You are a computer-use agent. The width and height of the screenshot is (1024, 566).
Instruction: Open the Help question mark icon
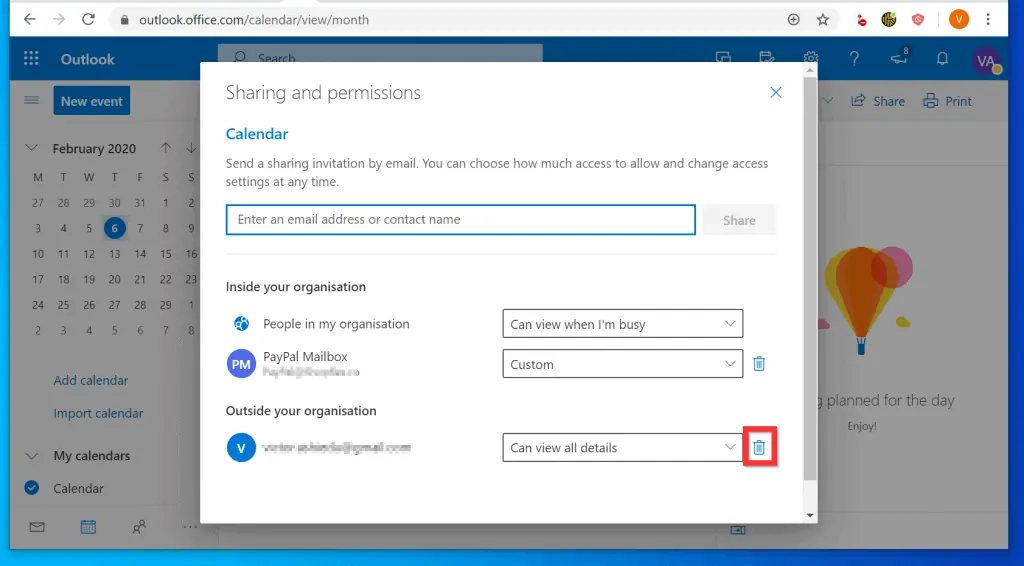click(854, 59)
